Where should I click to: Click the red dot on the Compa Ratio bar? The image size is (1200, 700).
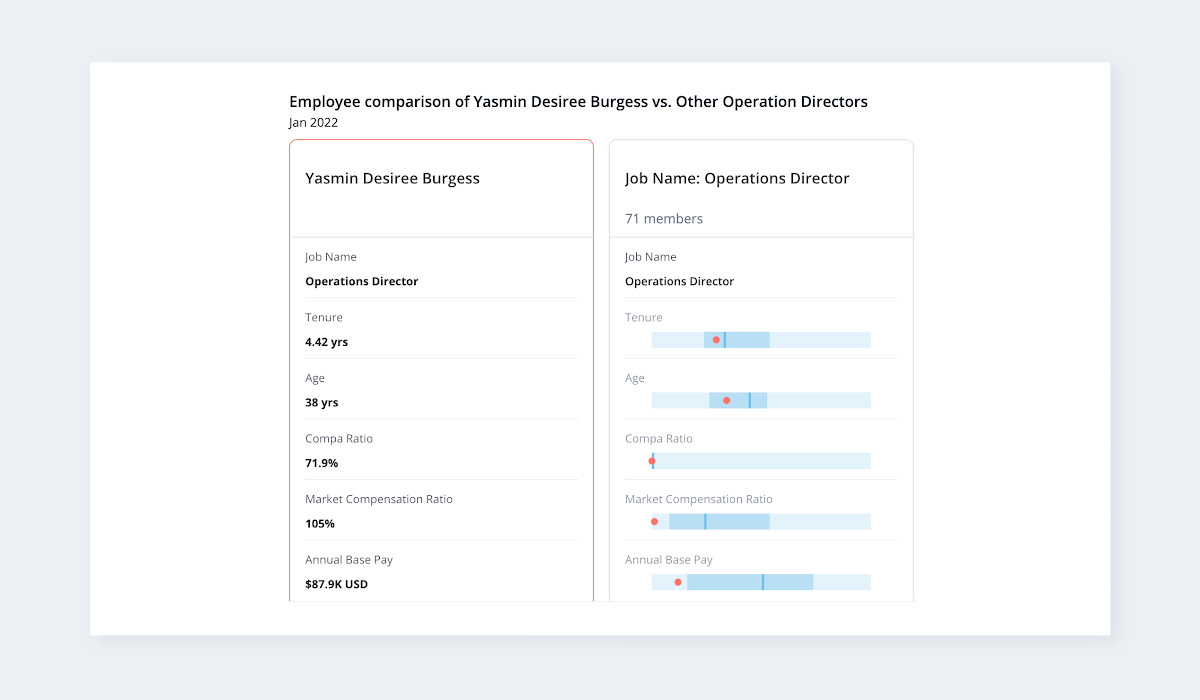[652, 461]
